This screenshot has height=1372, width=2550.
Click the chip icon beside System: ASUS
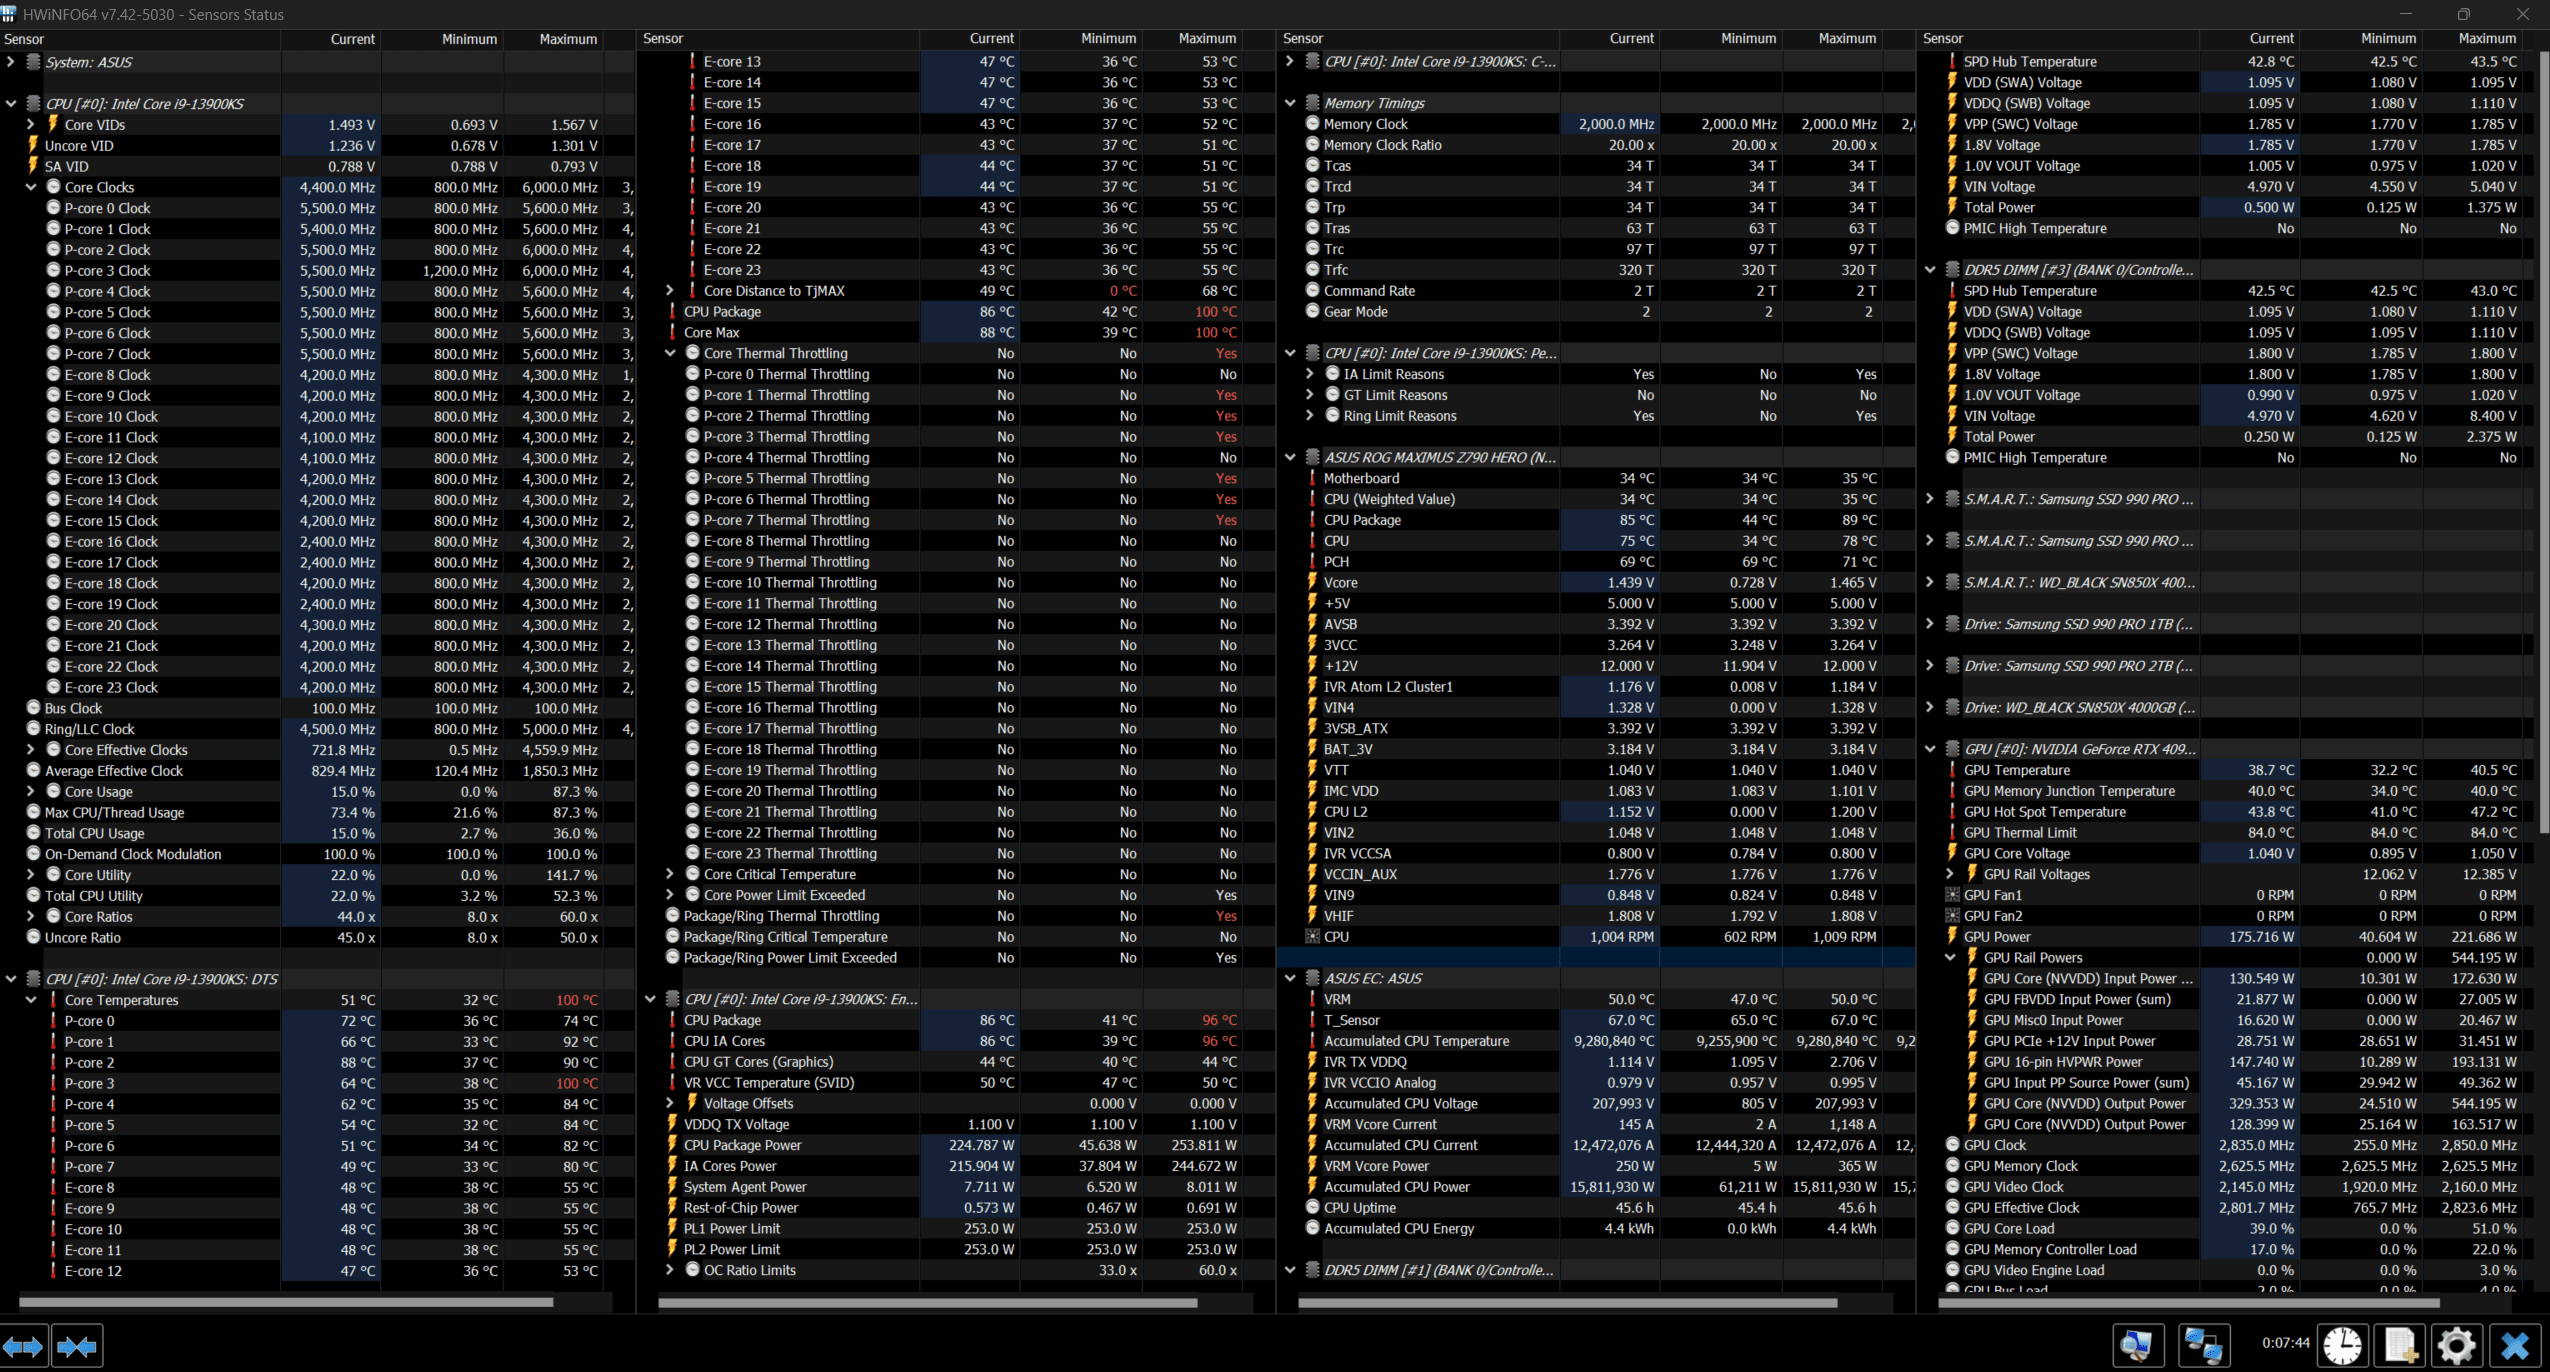33,62
